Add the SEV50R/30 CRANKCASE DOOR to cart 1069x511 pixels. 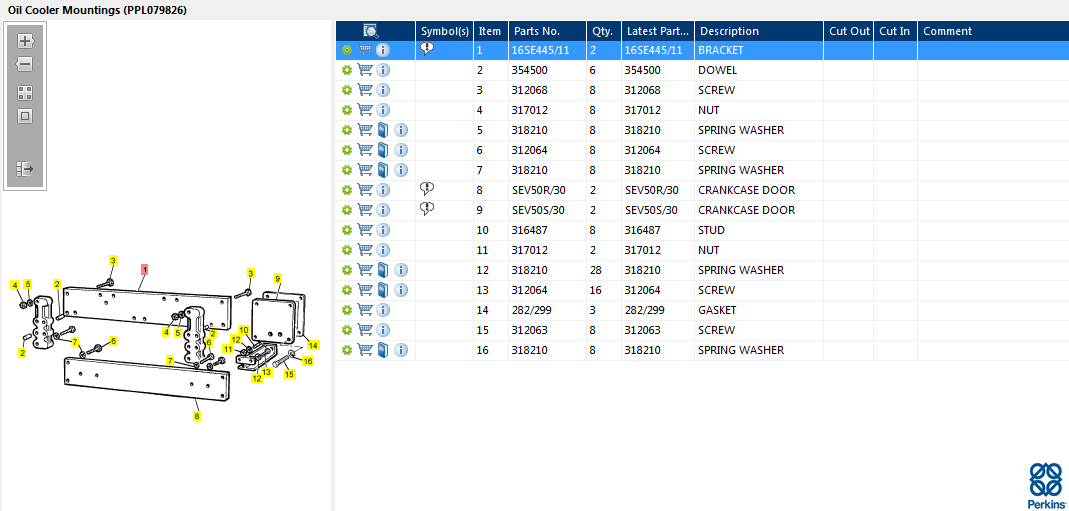[x=365, y=190]
